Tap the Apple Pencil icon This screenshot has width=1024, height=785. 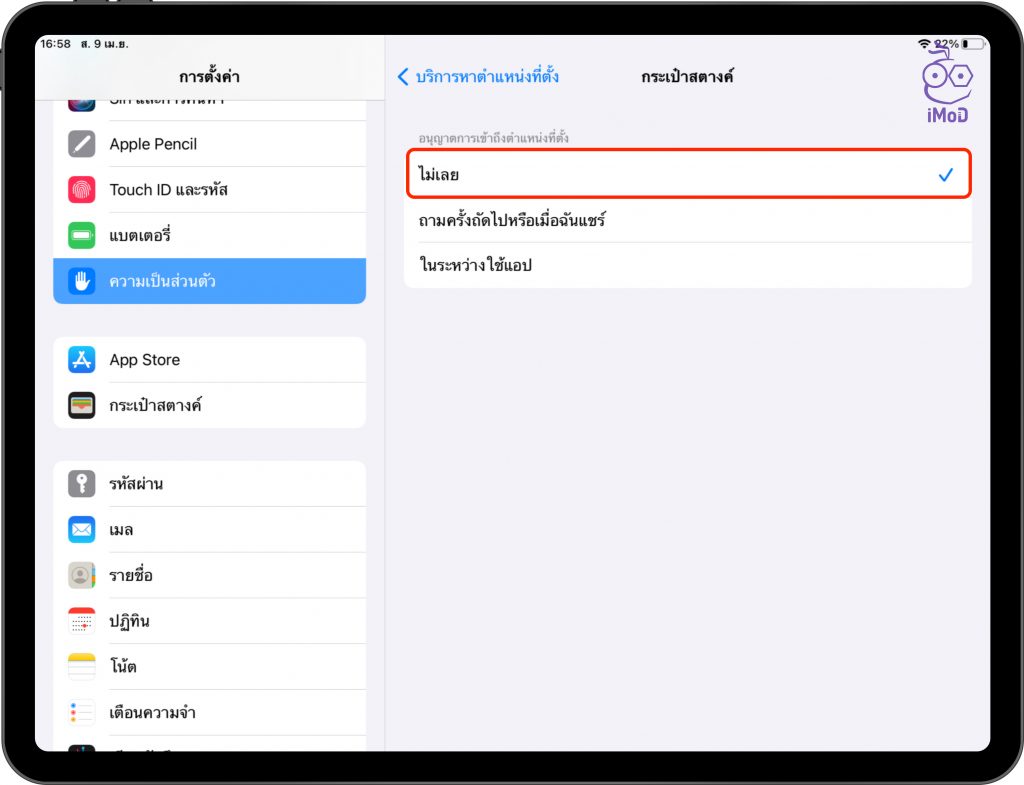(82, 144)
